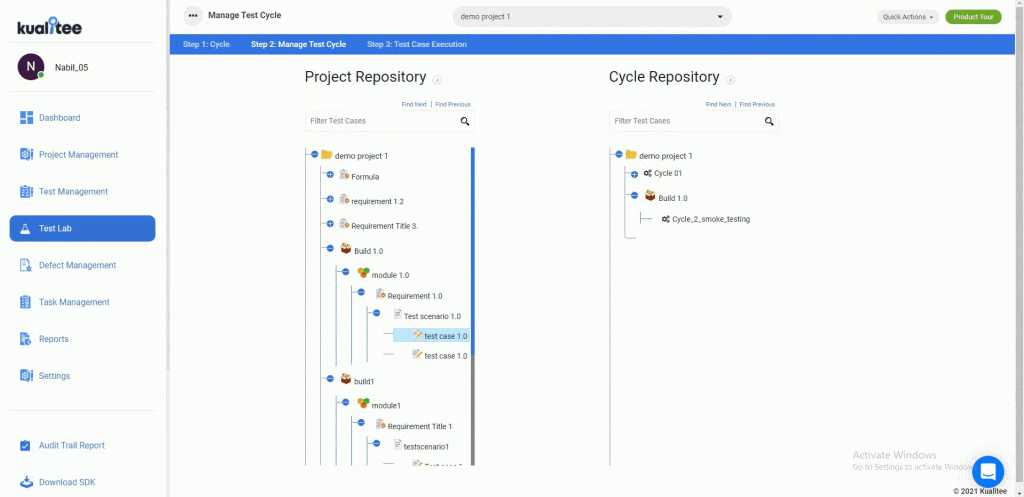This screenshot has height=497, width=1024.
Task: Open the Dashboard sidebar icon
Action: click(26, 118)
